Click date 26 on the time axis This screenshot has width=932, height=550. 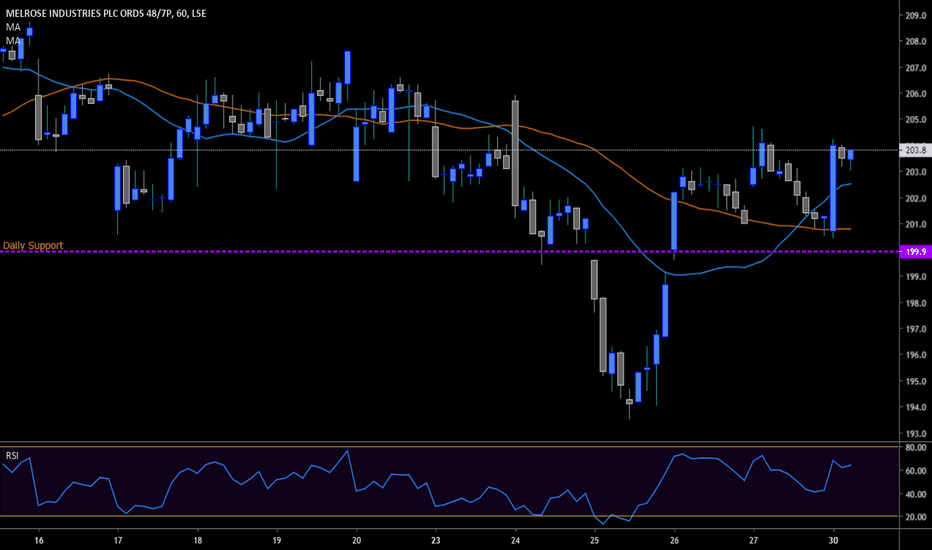click(674, 540)
